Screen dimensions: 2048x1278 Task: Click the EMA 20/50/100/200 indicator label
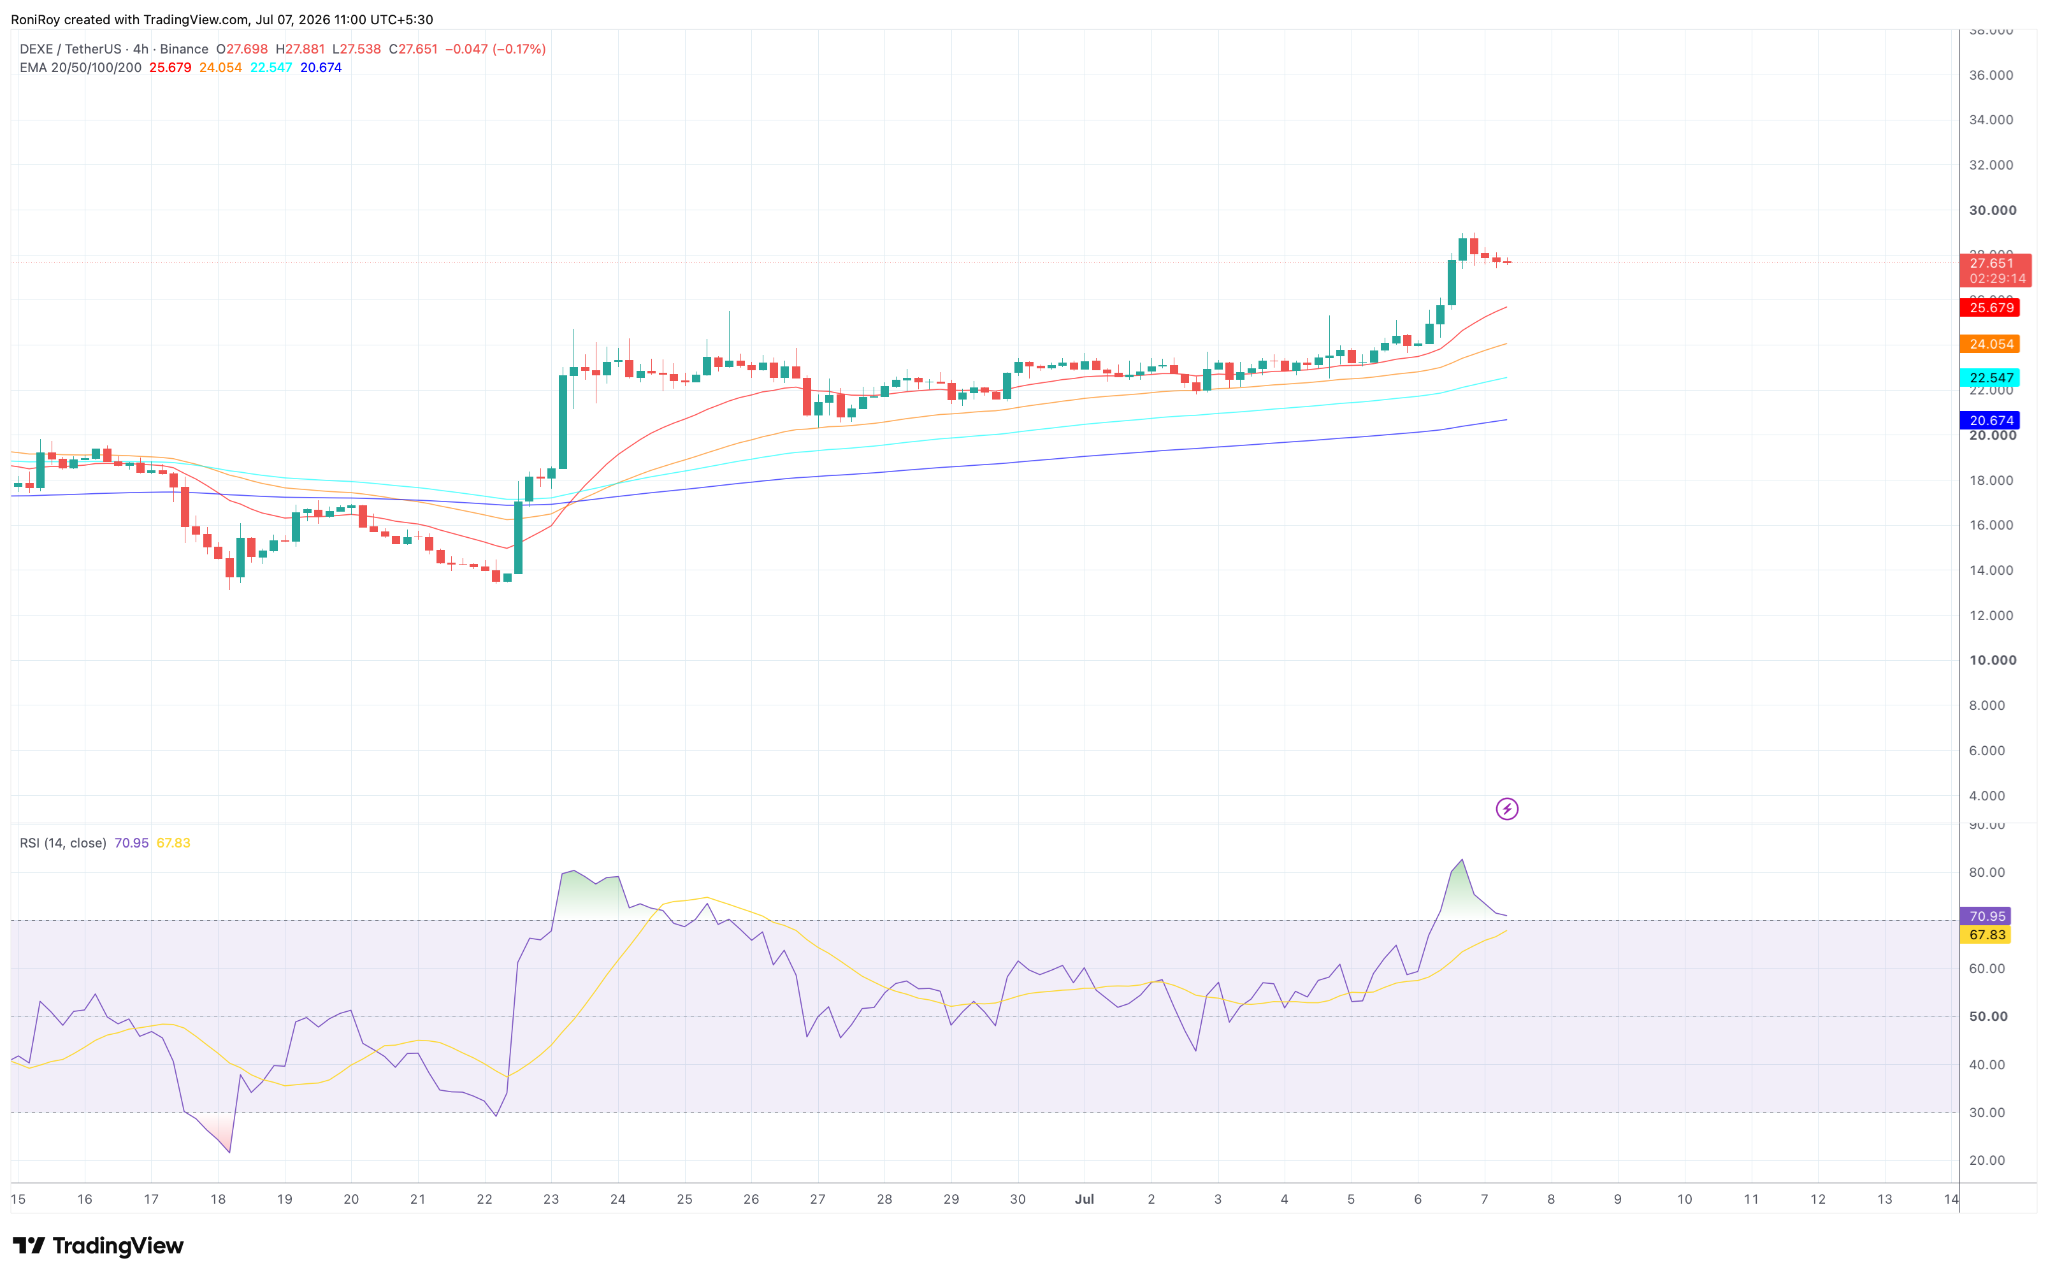point(81,67)
